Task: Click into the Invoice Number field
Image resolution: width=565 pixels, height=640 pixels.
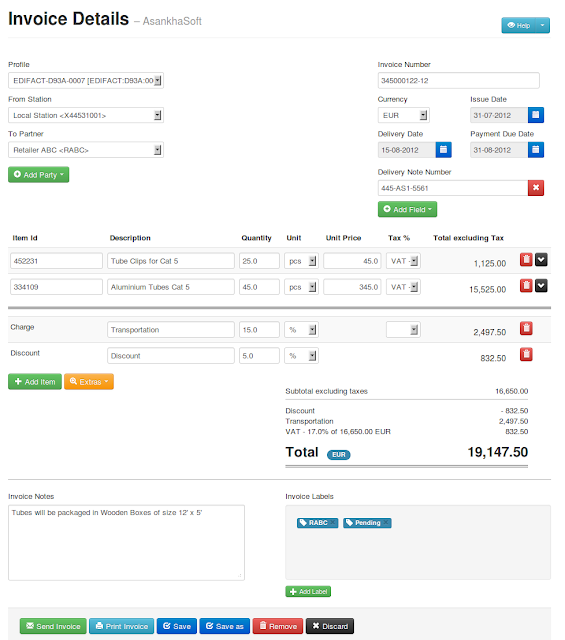Action: [x=458, y=80]
